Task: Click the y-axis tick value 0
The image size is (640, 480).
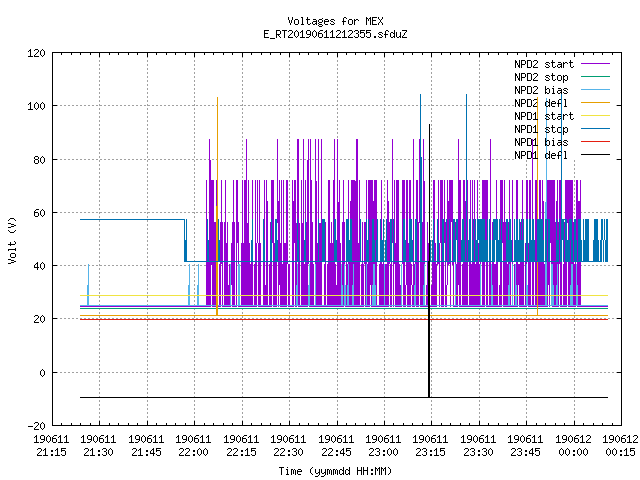Action: pyautogui.click(x=42, y=373)
